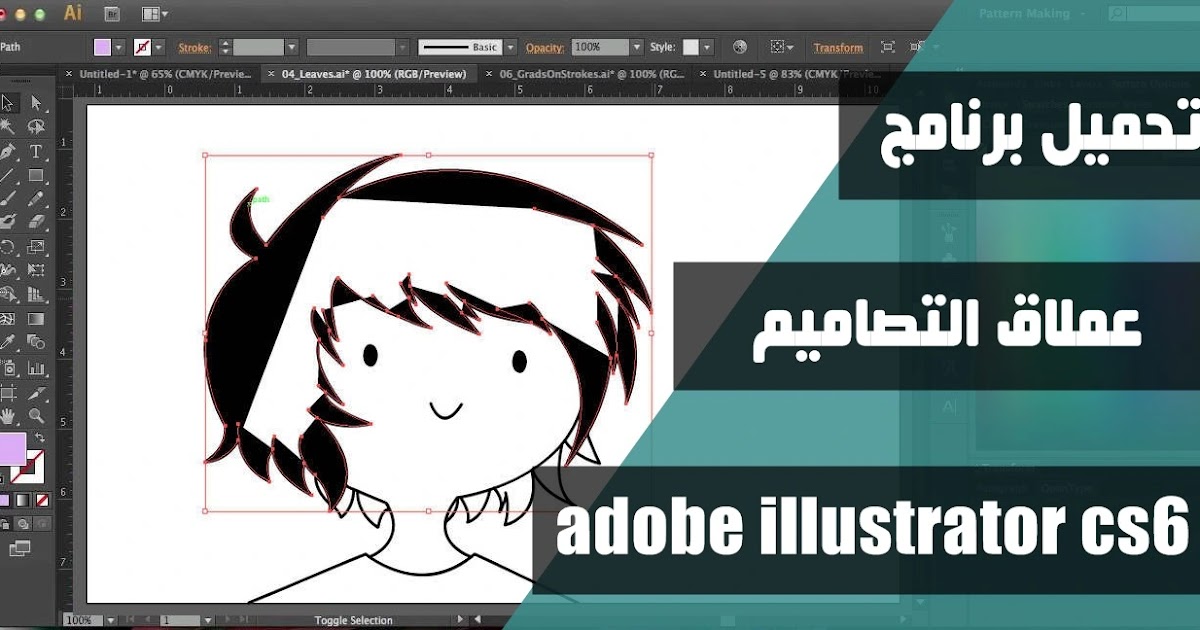Viewport: 1200px width, 630px height.
Task: Click stroke weight stepper arrows
Action: [224, 47]
